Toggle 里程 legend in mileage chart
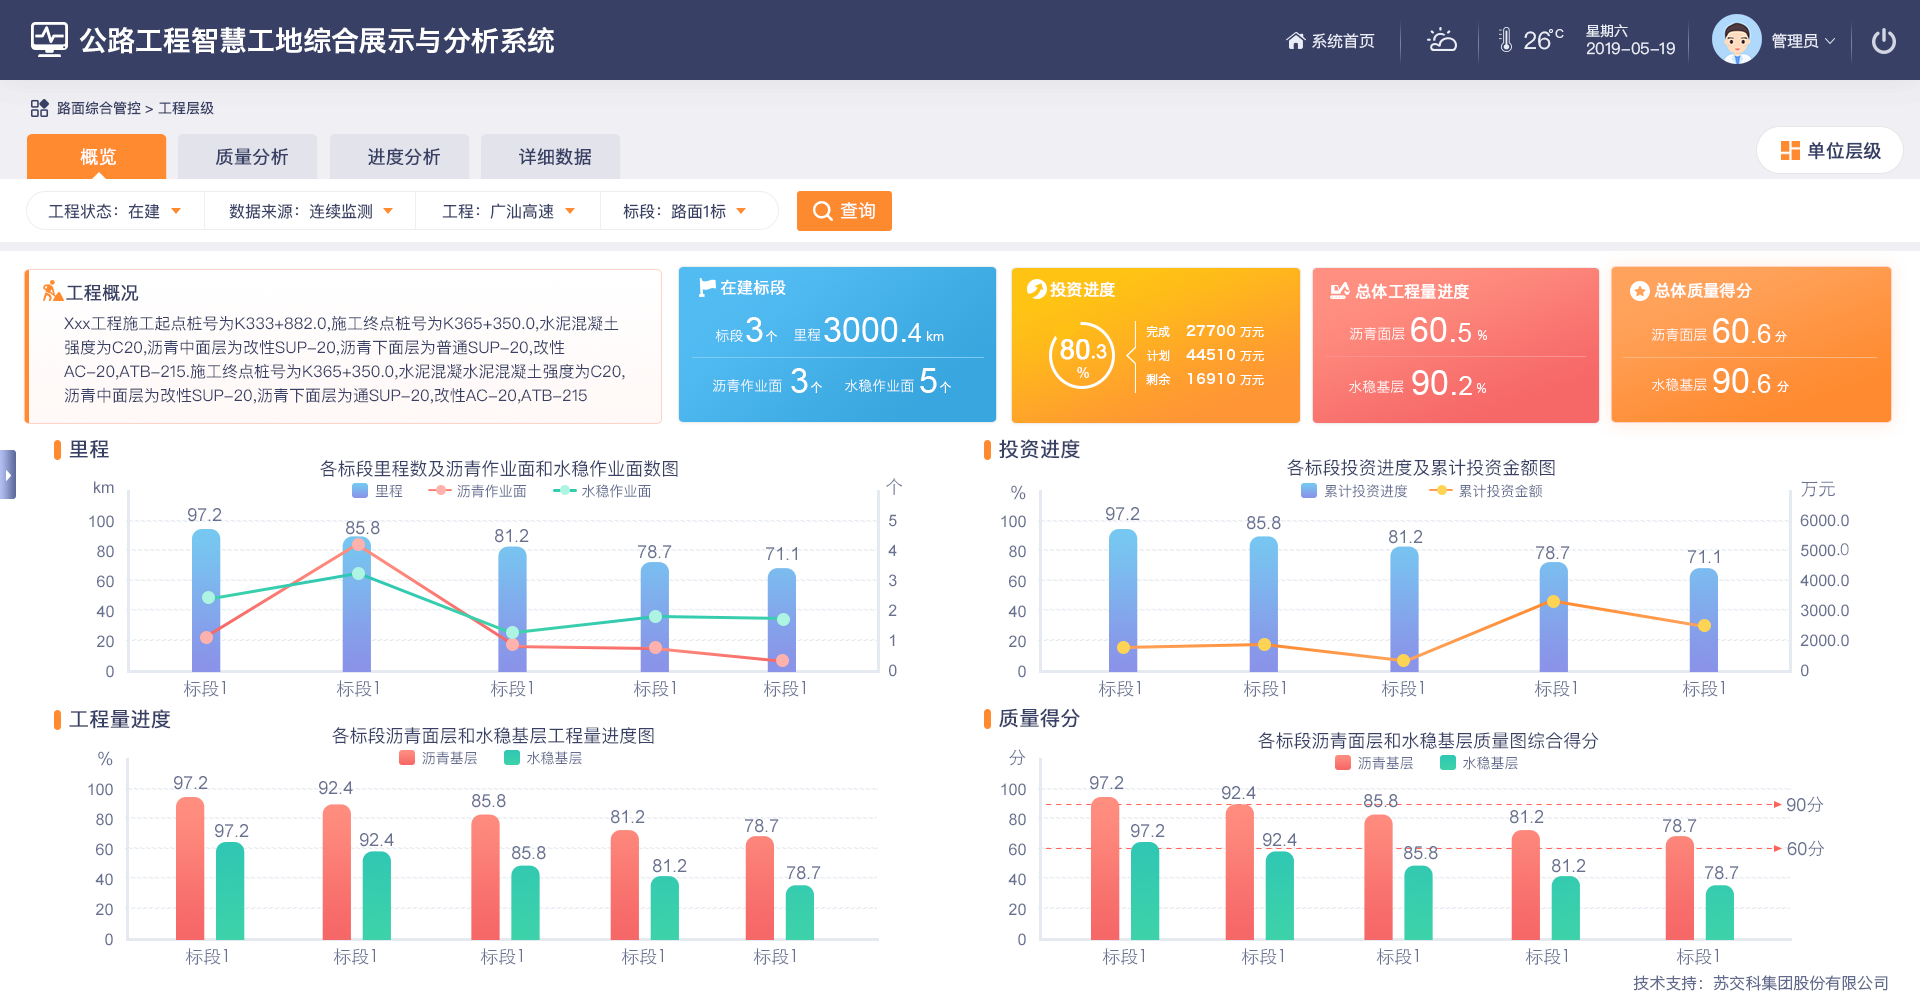Image resolution: width=1920 pixels, height=1000 pixels. coord(377,491)
